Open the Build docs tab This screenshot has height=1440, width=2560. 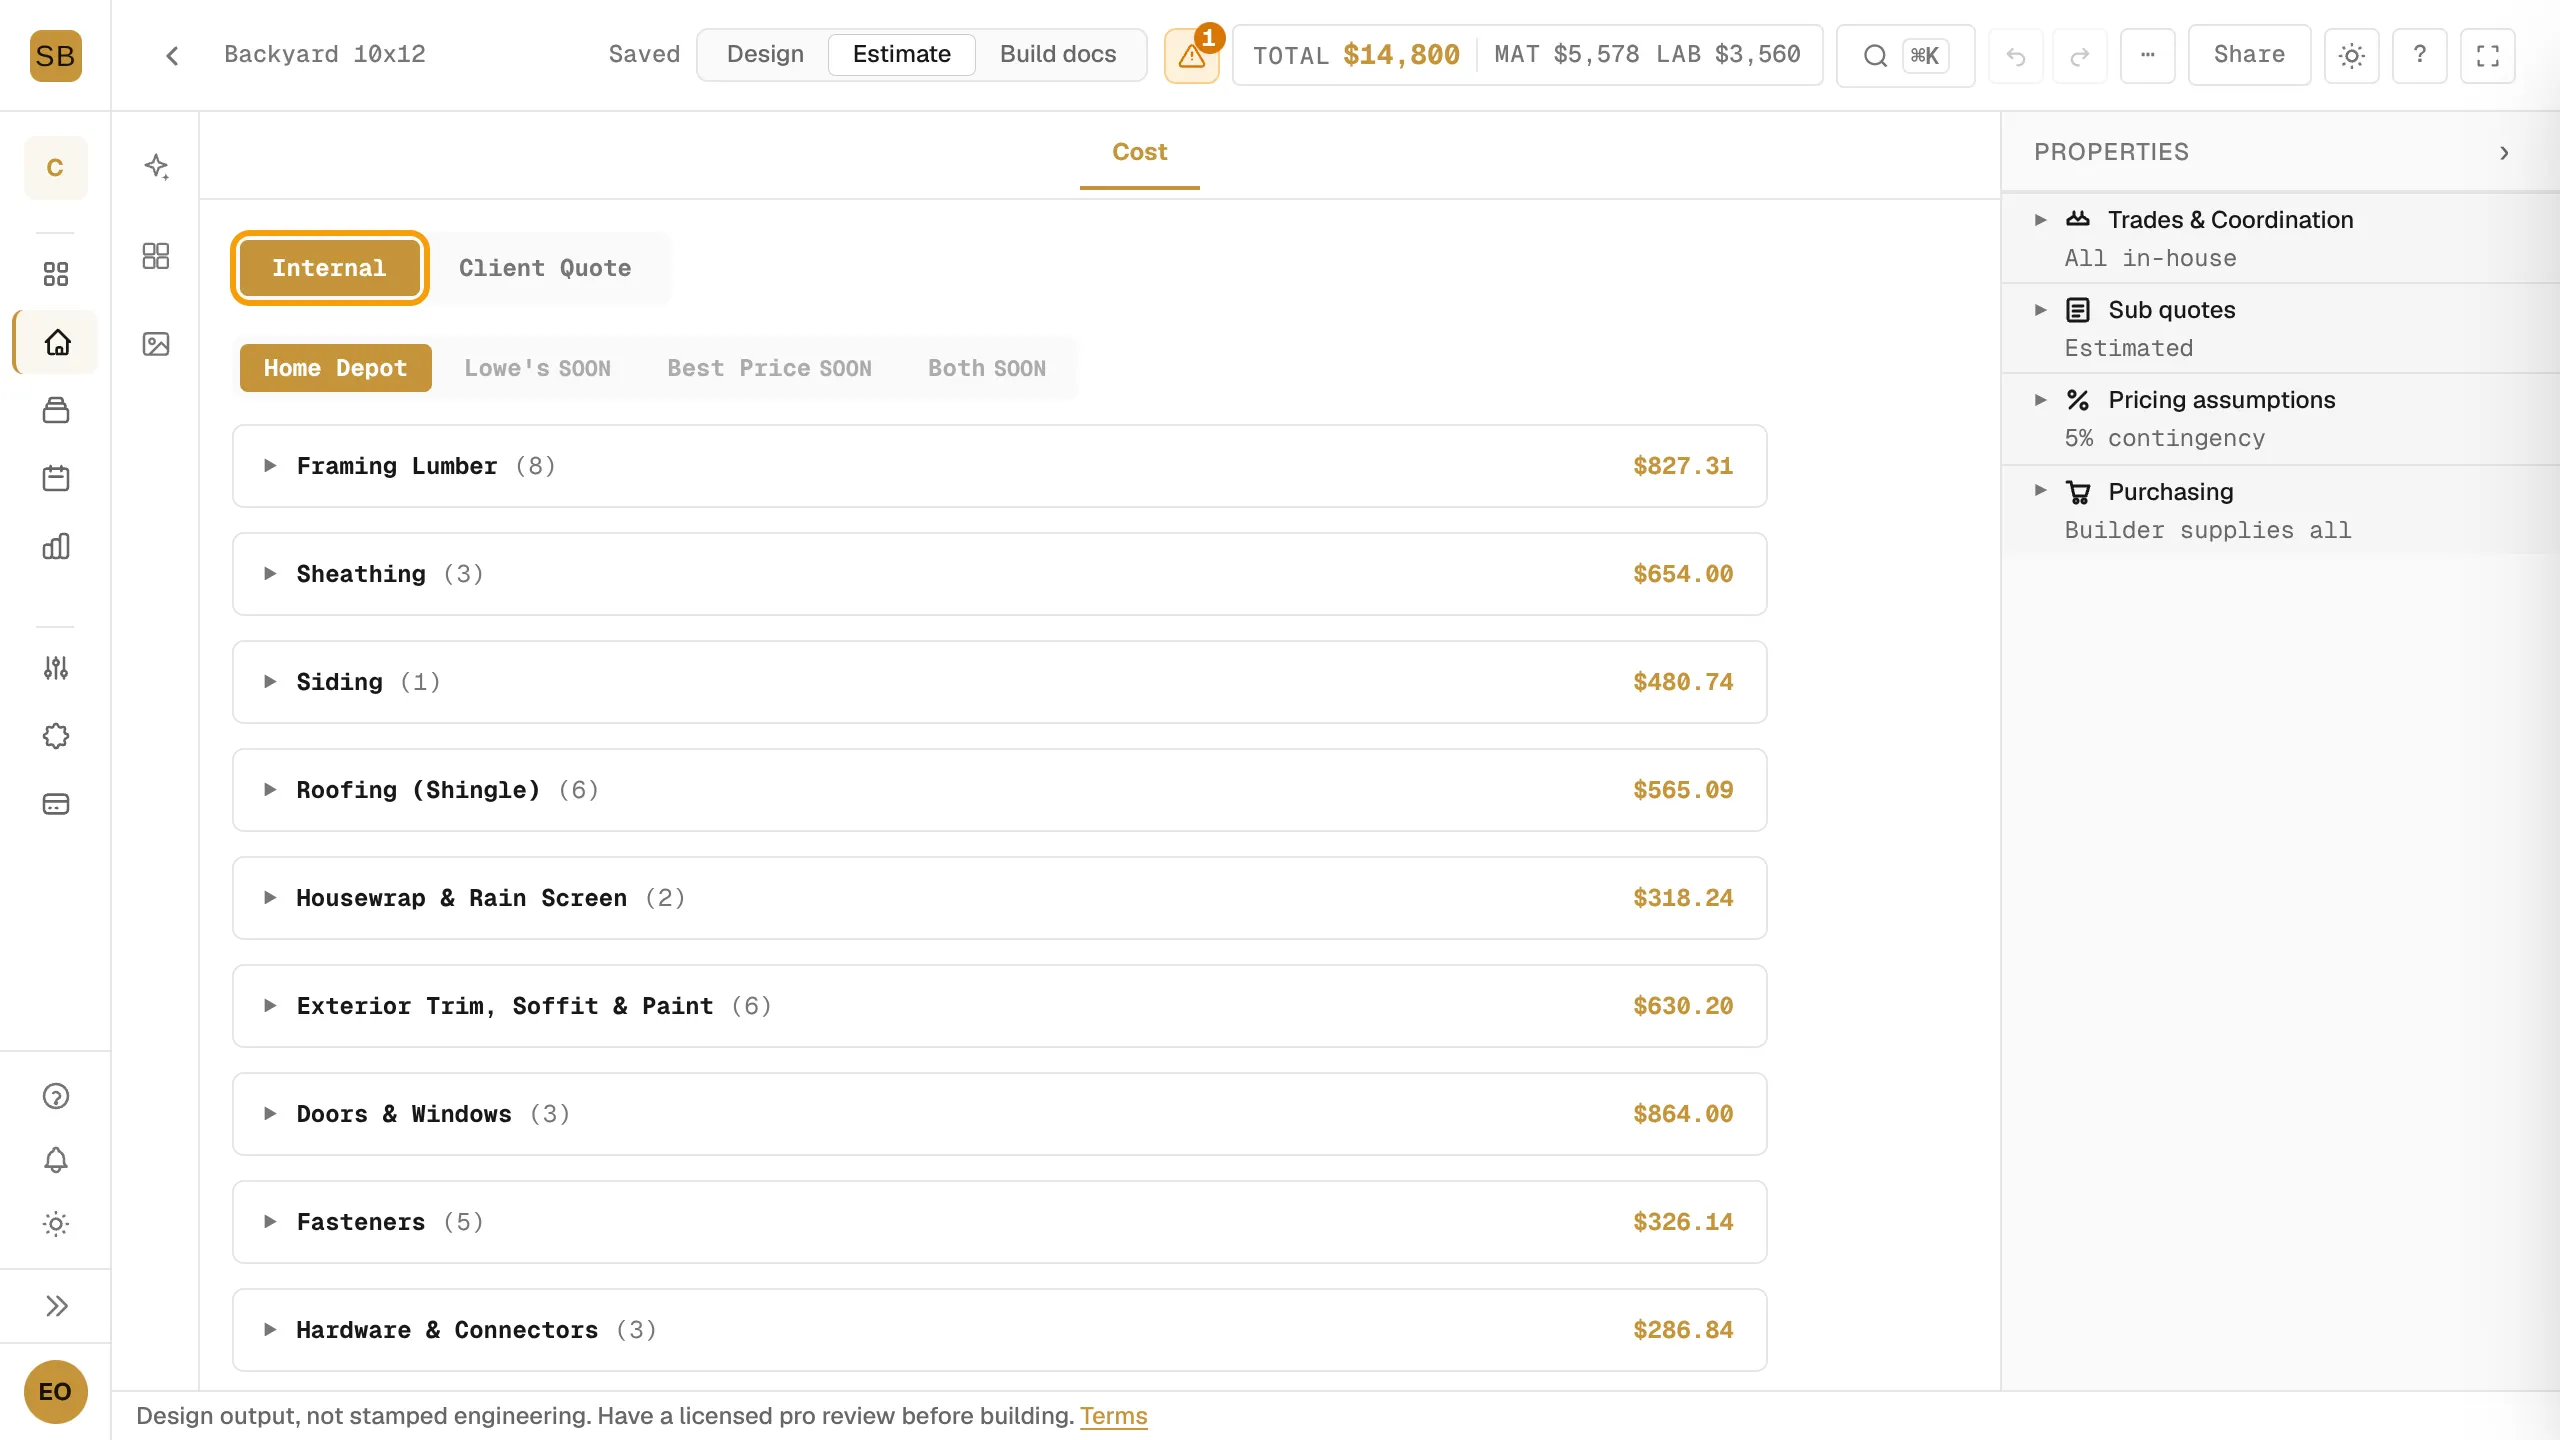[1058, 54]
